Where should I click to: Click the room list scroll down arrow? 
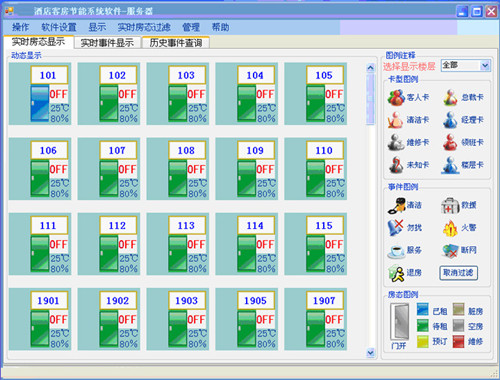tap(370, 353)
